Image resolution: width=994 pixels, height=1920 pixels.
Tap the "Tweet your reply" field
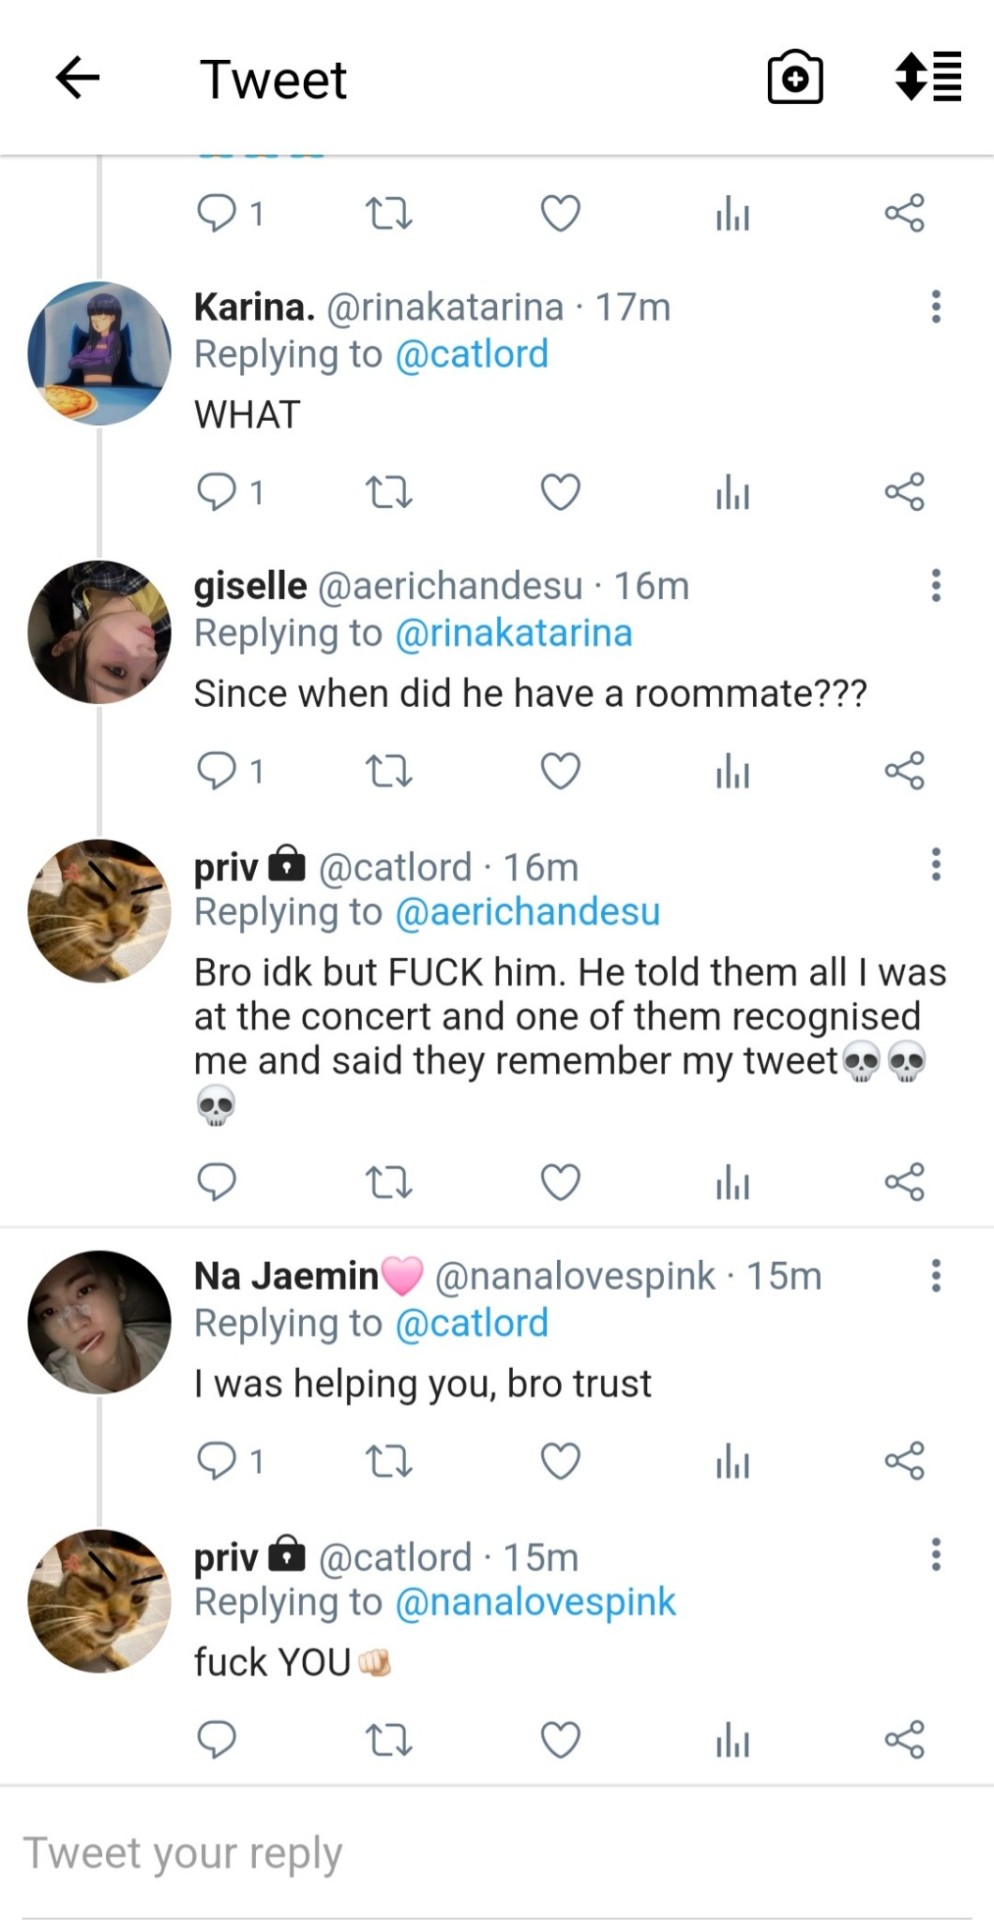[400, 1853]
